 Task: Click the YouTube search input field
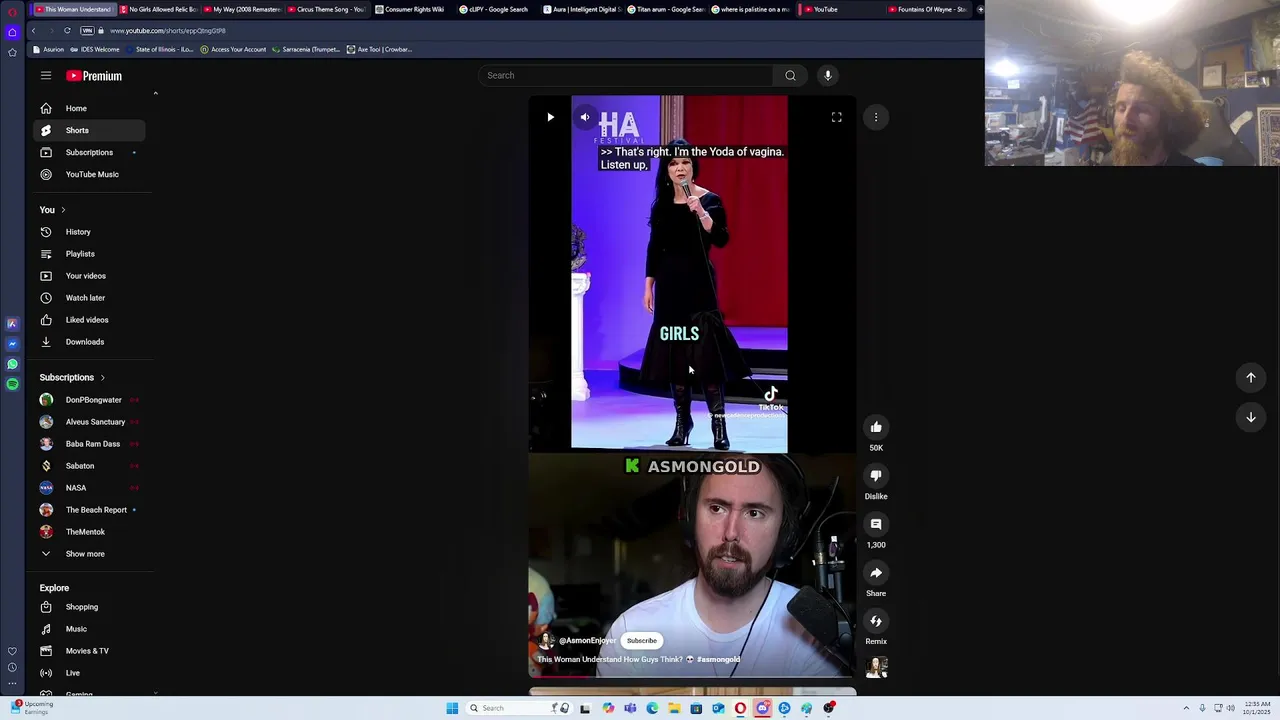628,75
